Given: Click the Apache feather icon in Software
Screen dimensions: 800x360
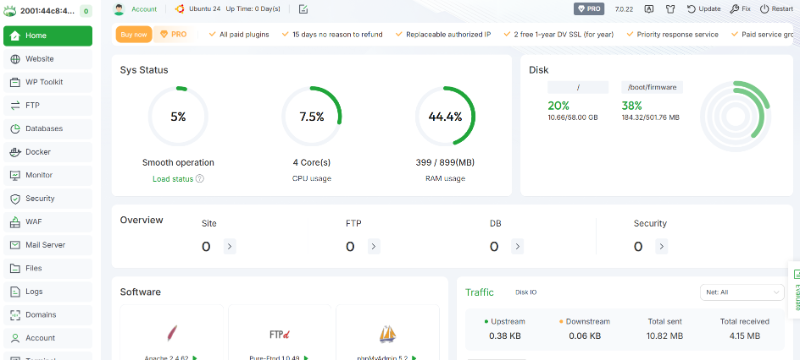Looking at the screenshot, I should [172, 334].
